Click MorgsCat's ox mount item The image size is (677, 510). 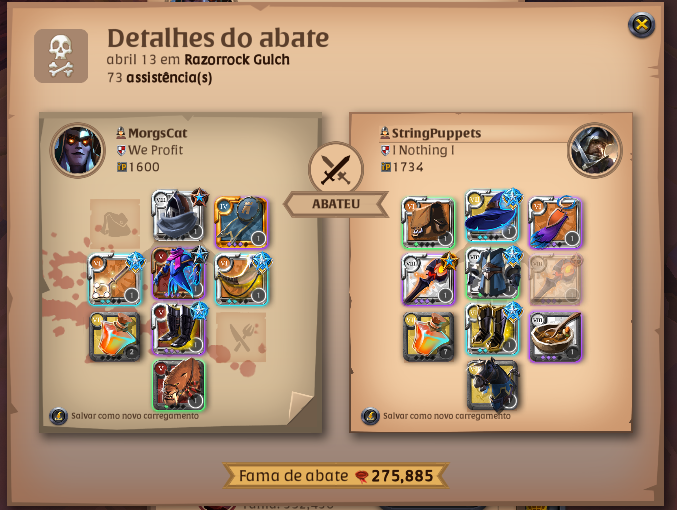click(x=178, y=385)
